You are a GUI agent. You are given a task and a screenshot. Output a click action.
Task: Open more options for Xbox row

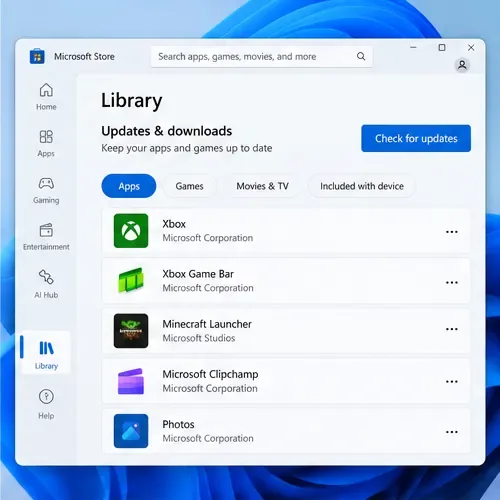point(452,232)
